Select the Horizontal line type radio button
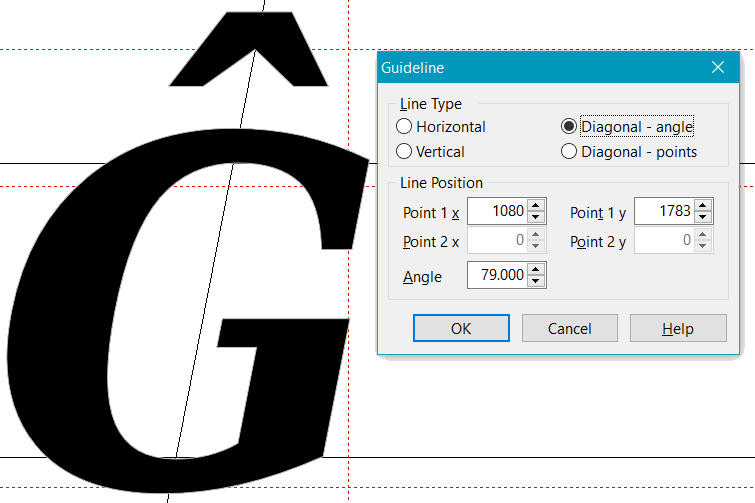Viewport: 755px width, 503px height. pyautogui.click(x=404, y=127)
